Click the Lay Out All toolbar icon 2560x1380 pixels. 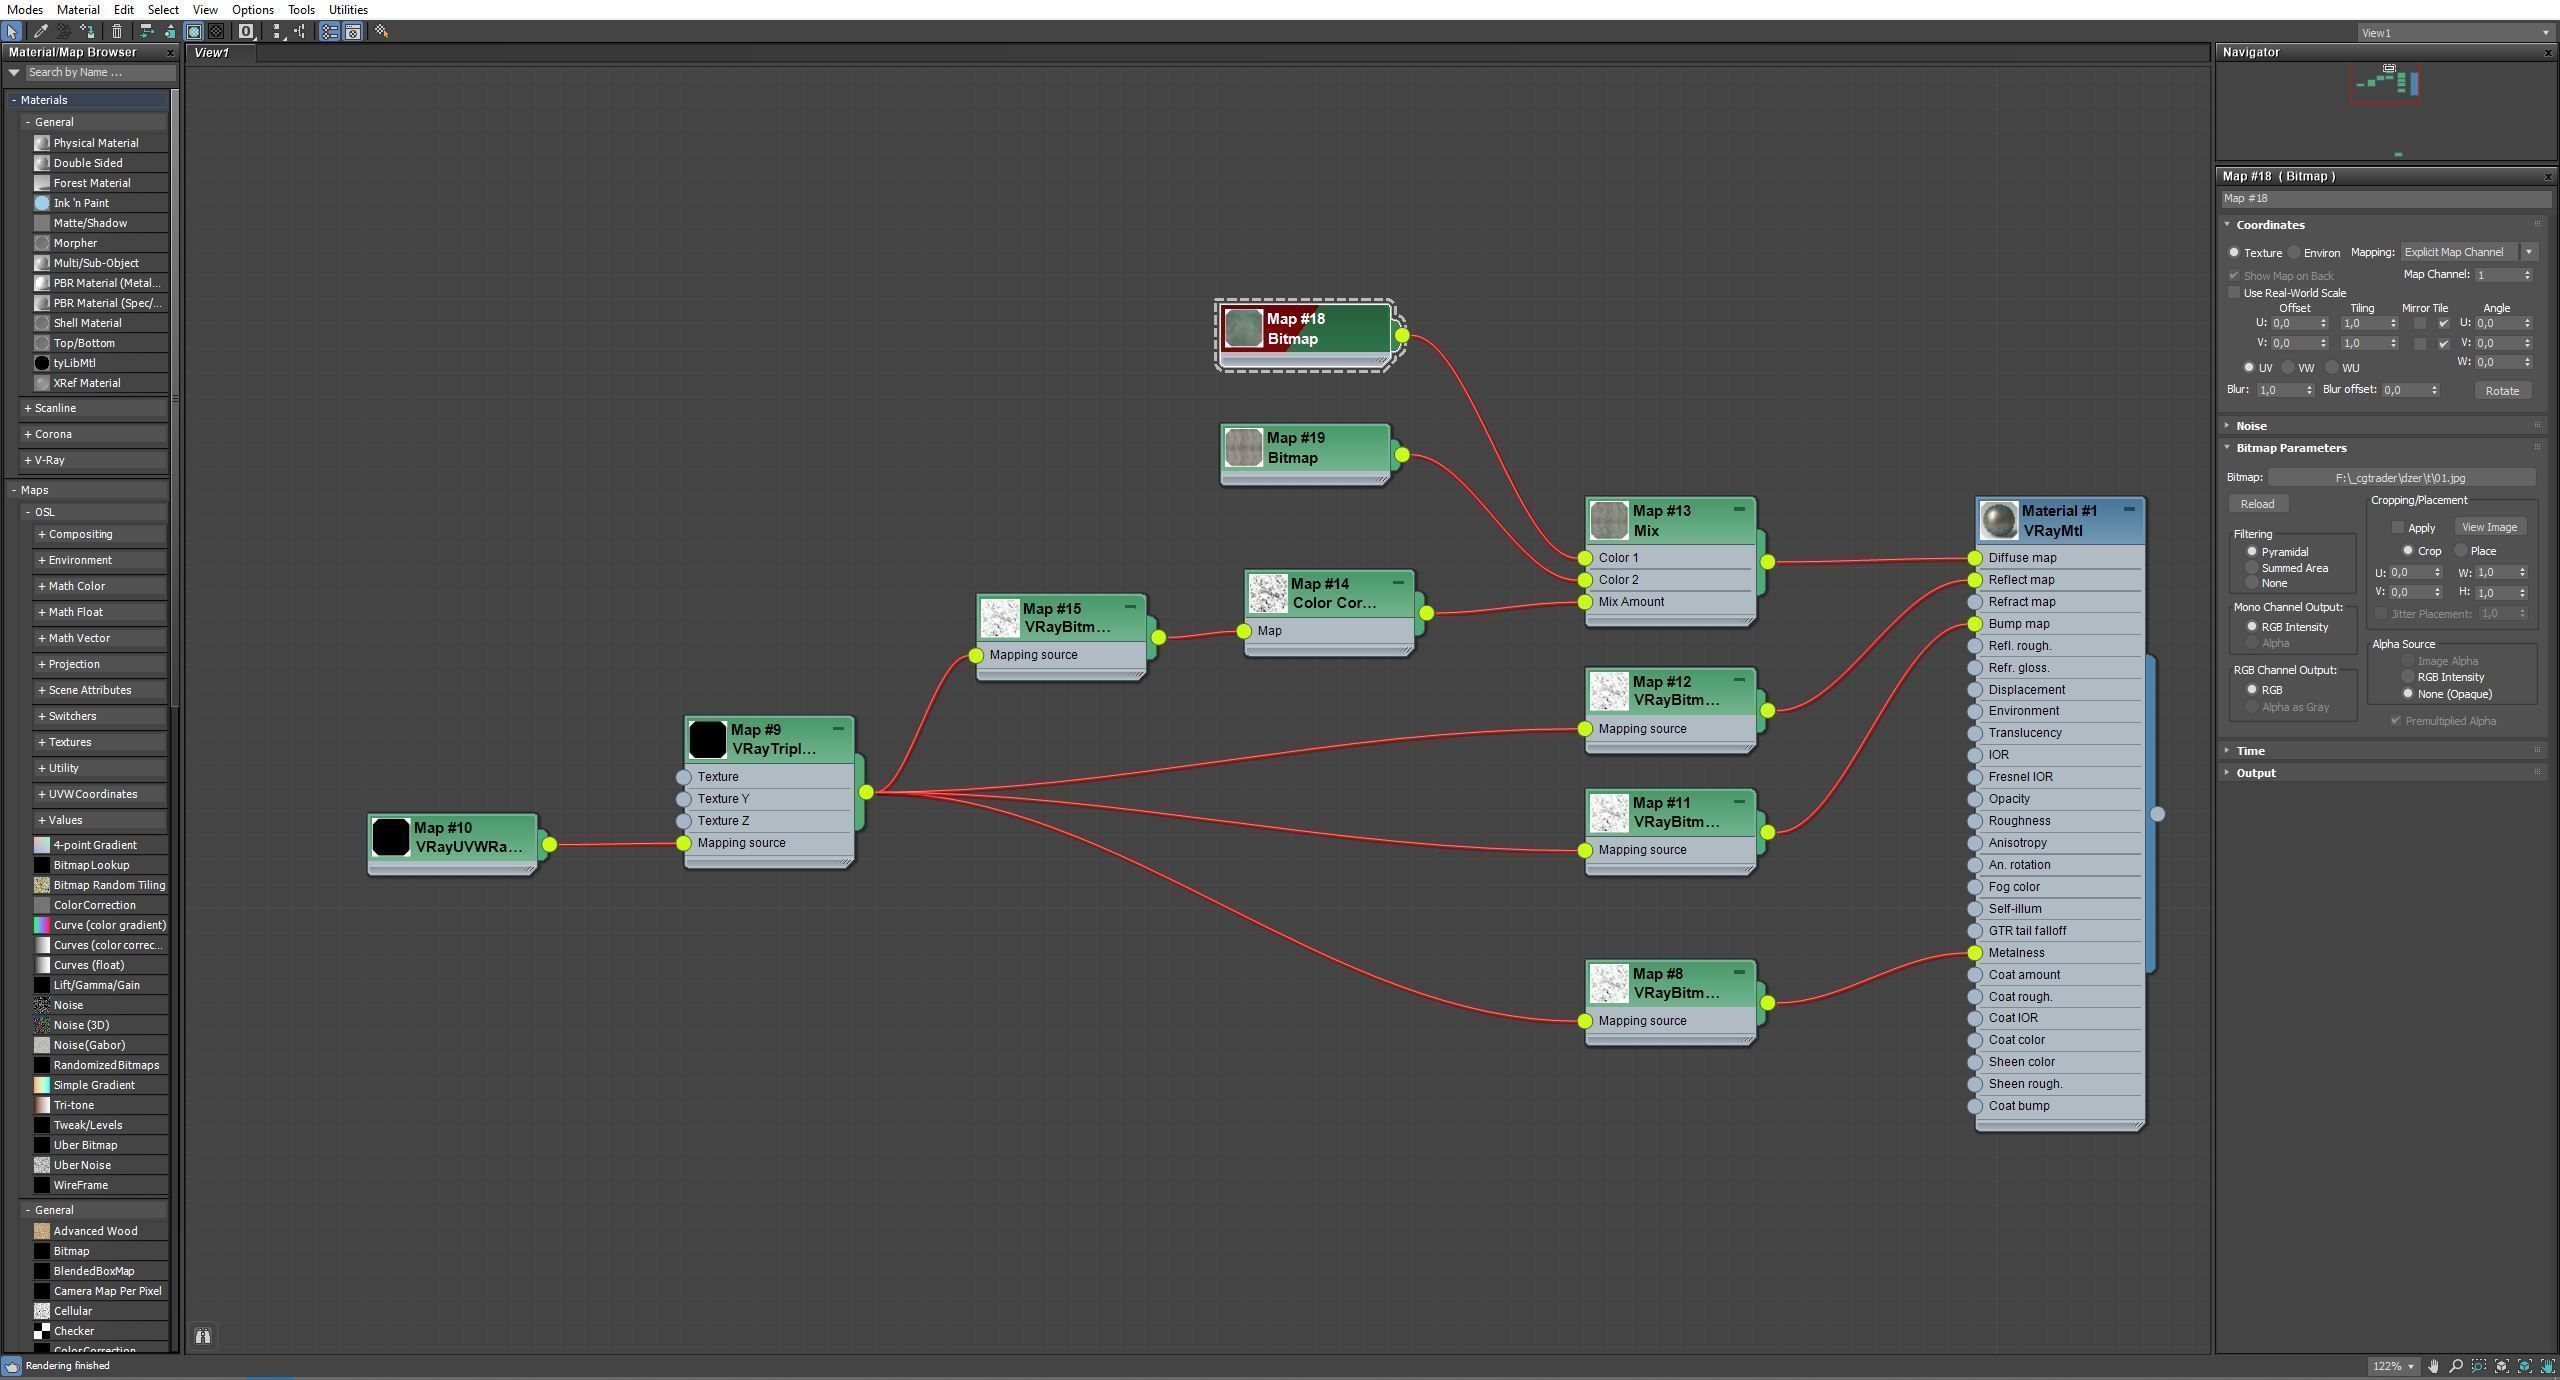tap(276, 32)
